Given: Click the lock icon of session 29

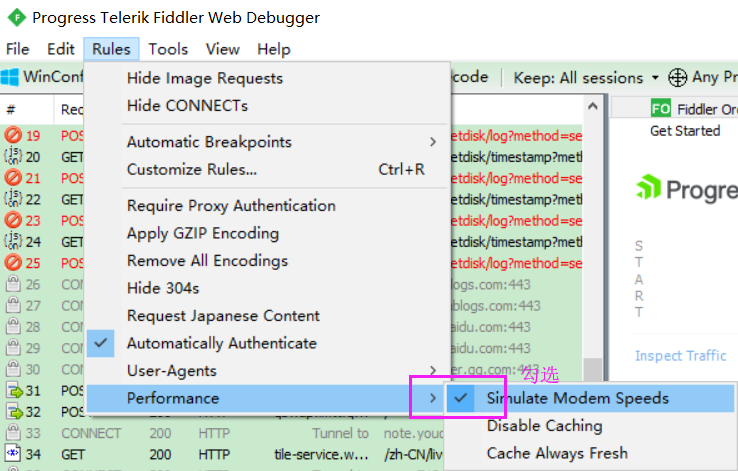Looking at the screenshot, I should tap(13, 347).
